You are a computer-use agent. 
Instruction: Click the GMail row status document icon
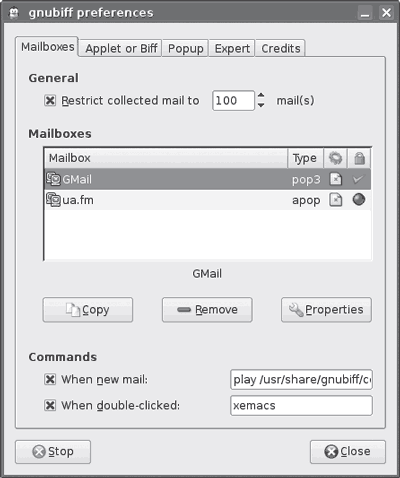tap(336, 179)
